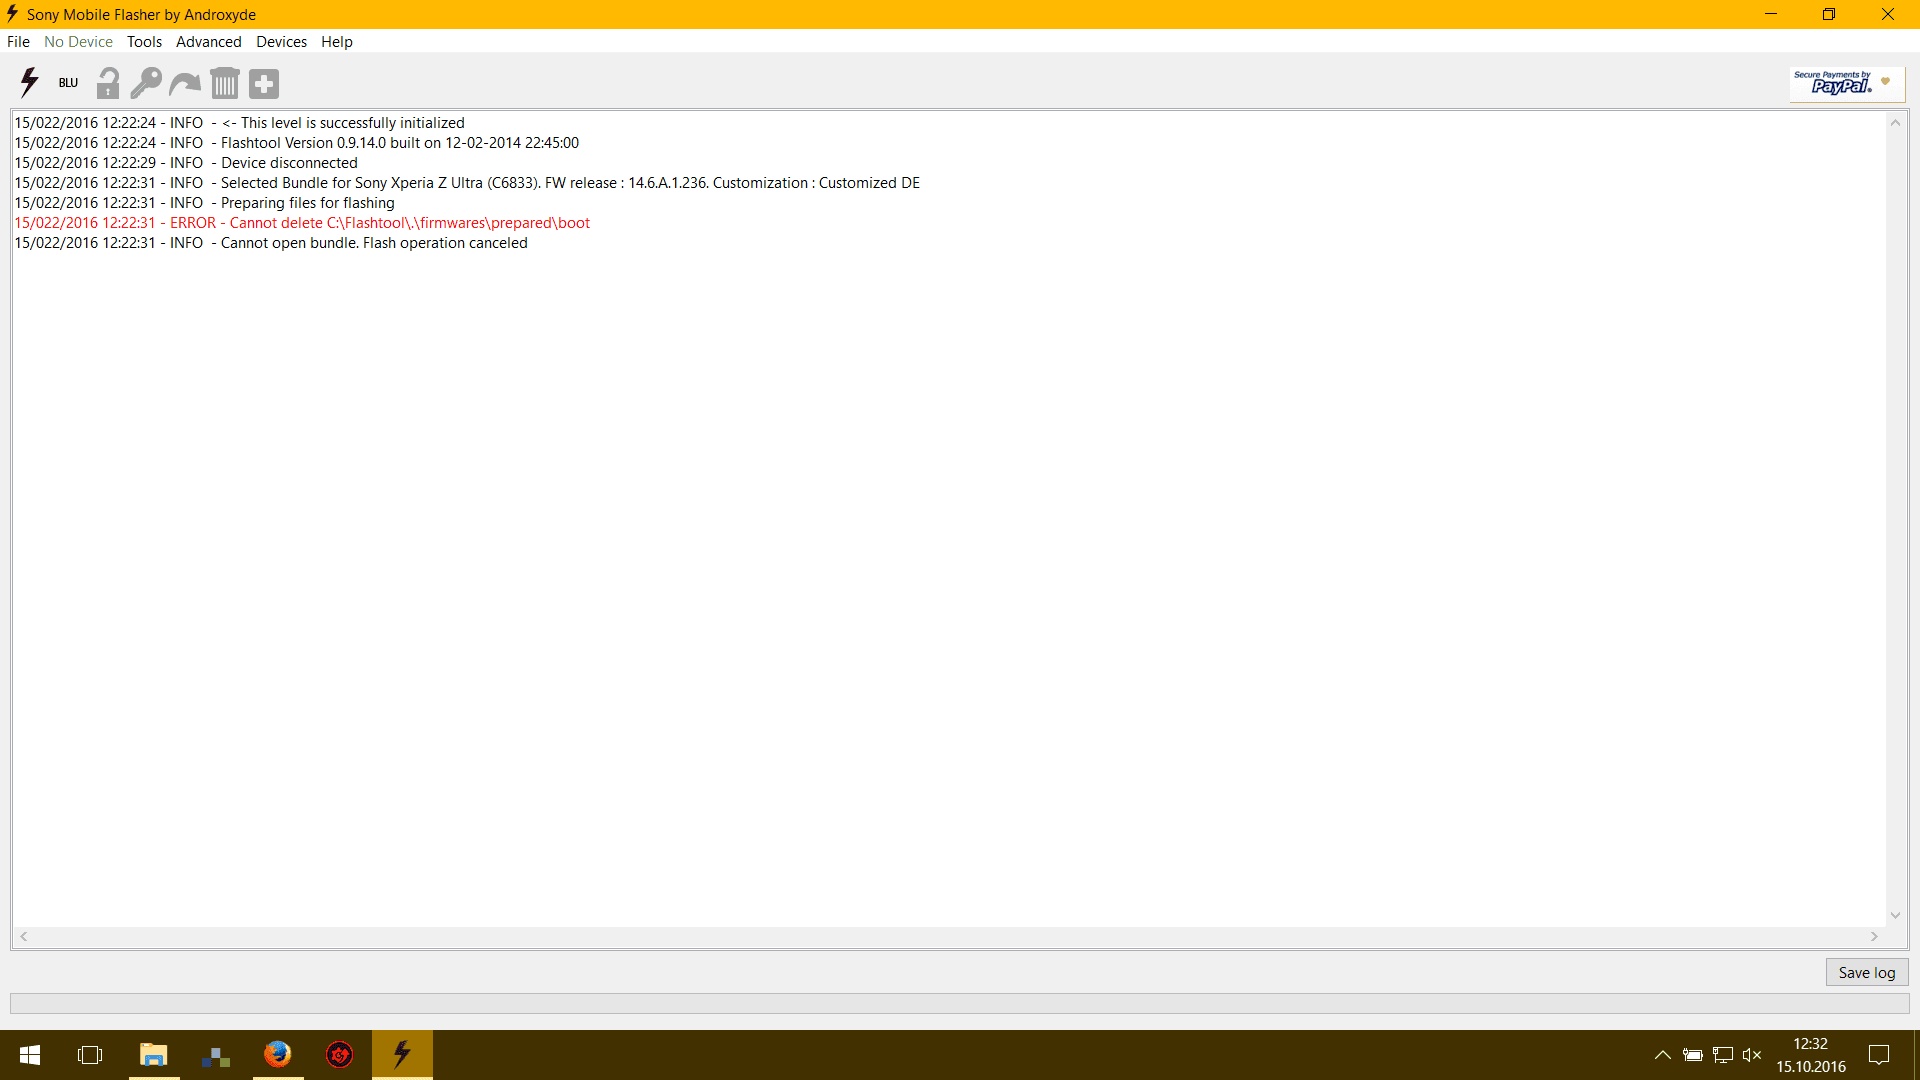Viewport: 1920px width, 1080px height.
Task: Click the red ERROR Cannot delete log line
Action: [302, 223]
